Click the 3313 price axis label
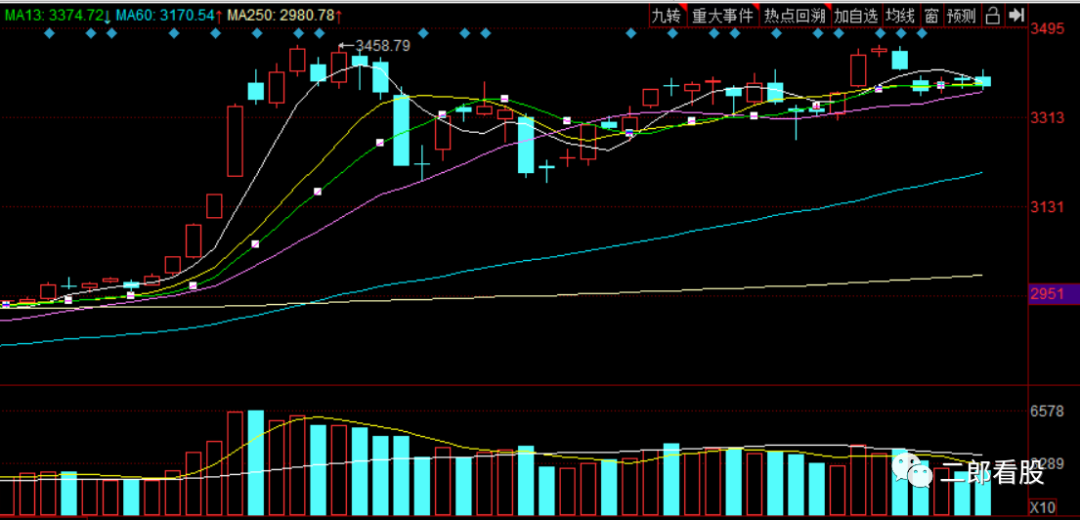 tap(1045, 118)
